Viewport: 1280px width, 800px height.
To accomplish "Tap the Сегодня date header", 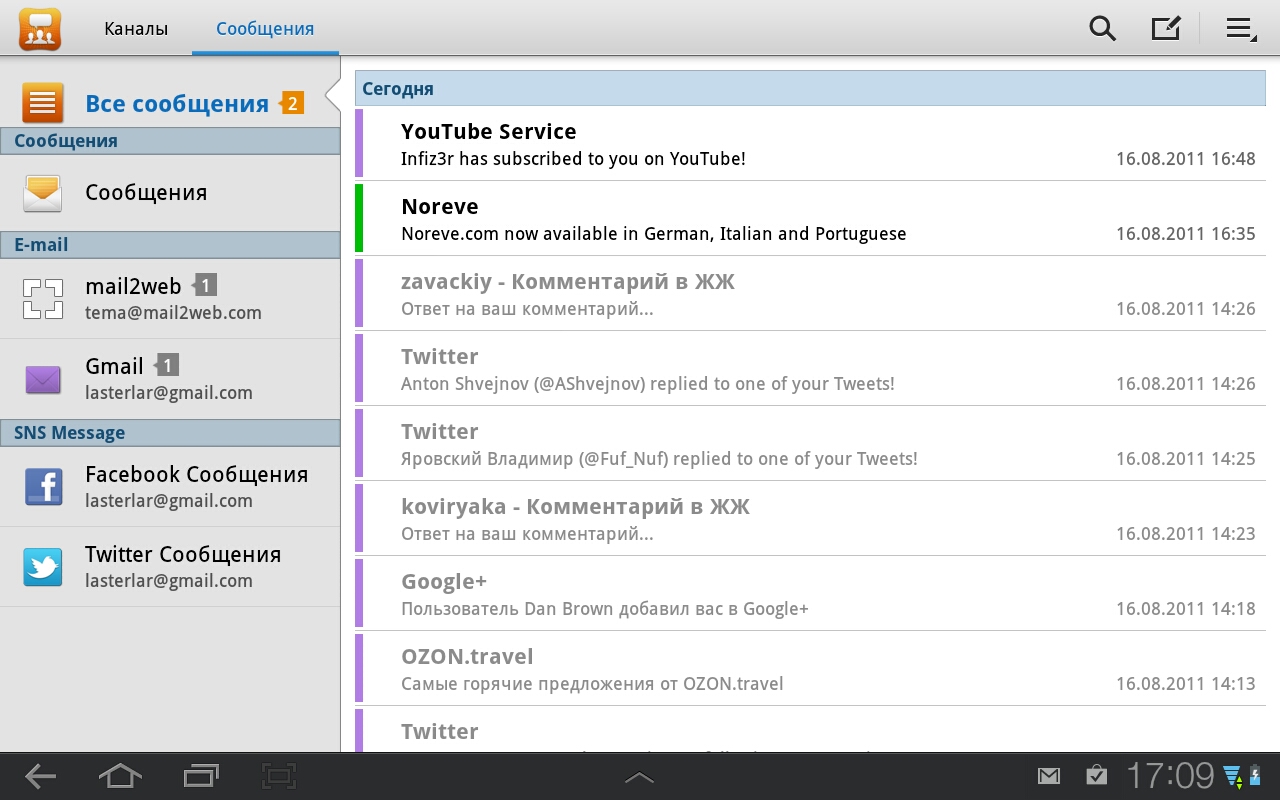I will (810, 89).
